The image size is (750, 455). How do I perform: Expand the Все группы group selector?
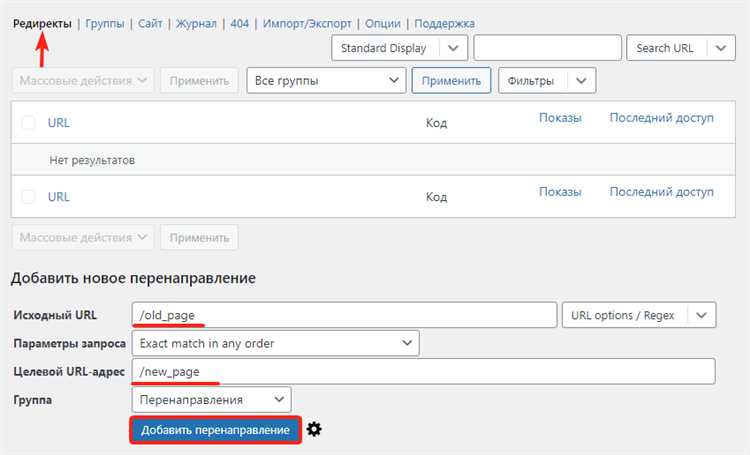click(x=326, y=80)
